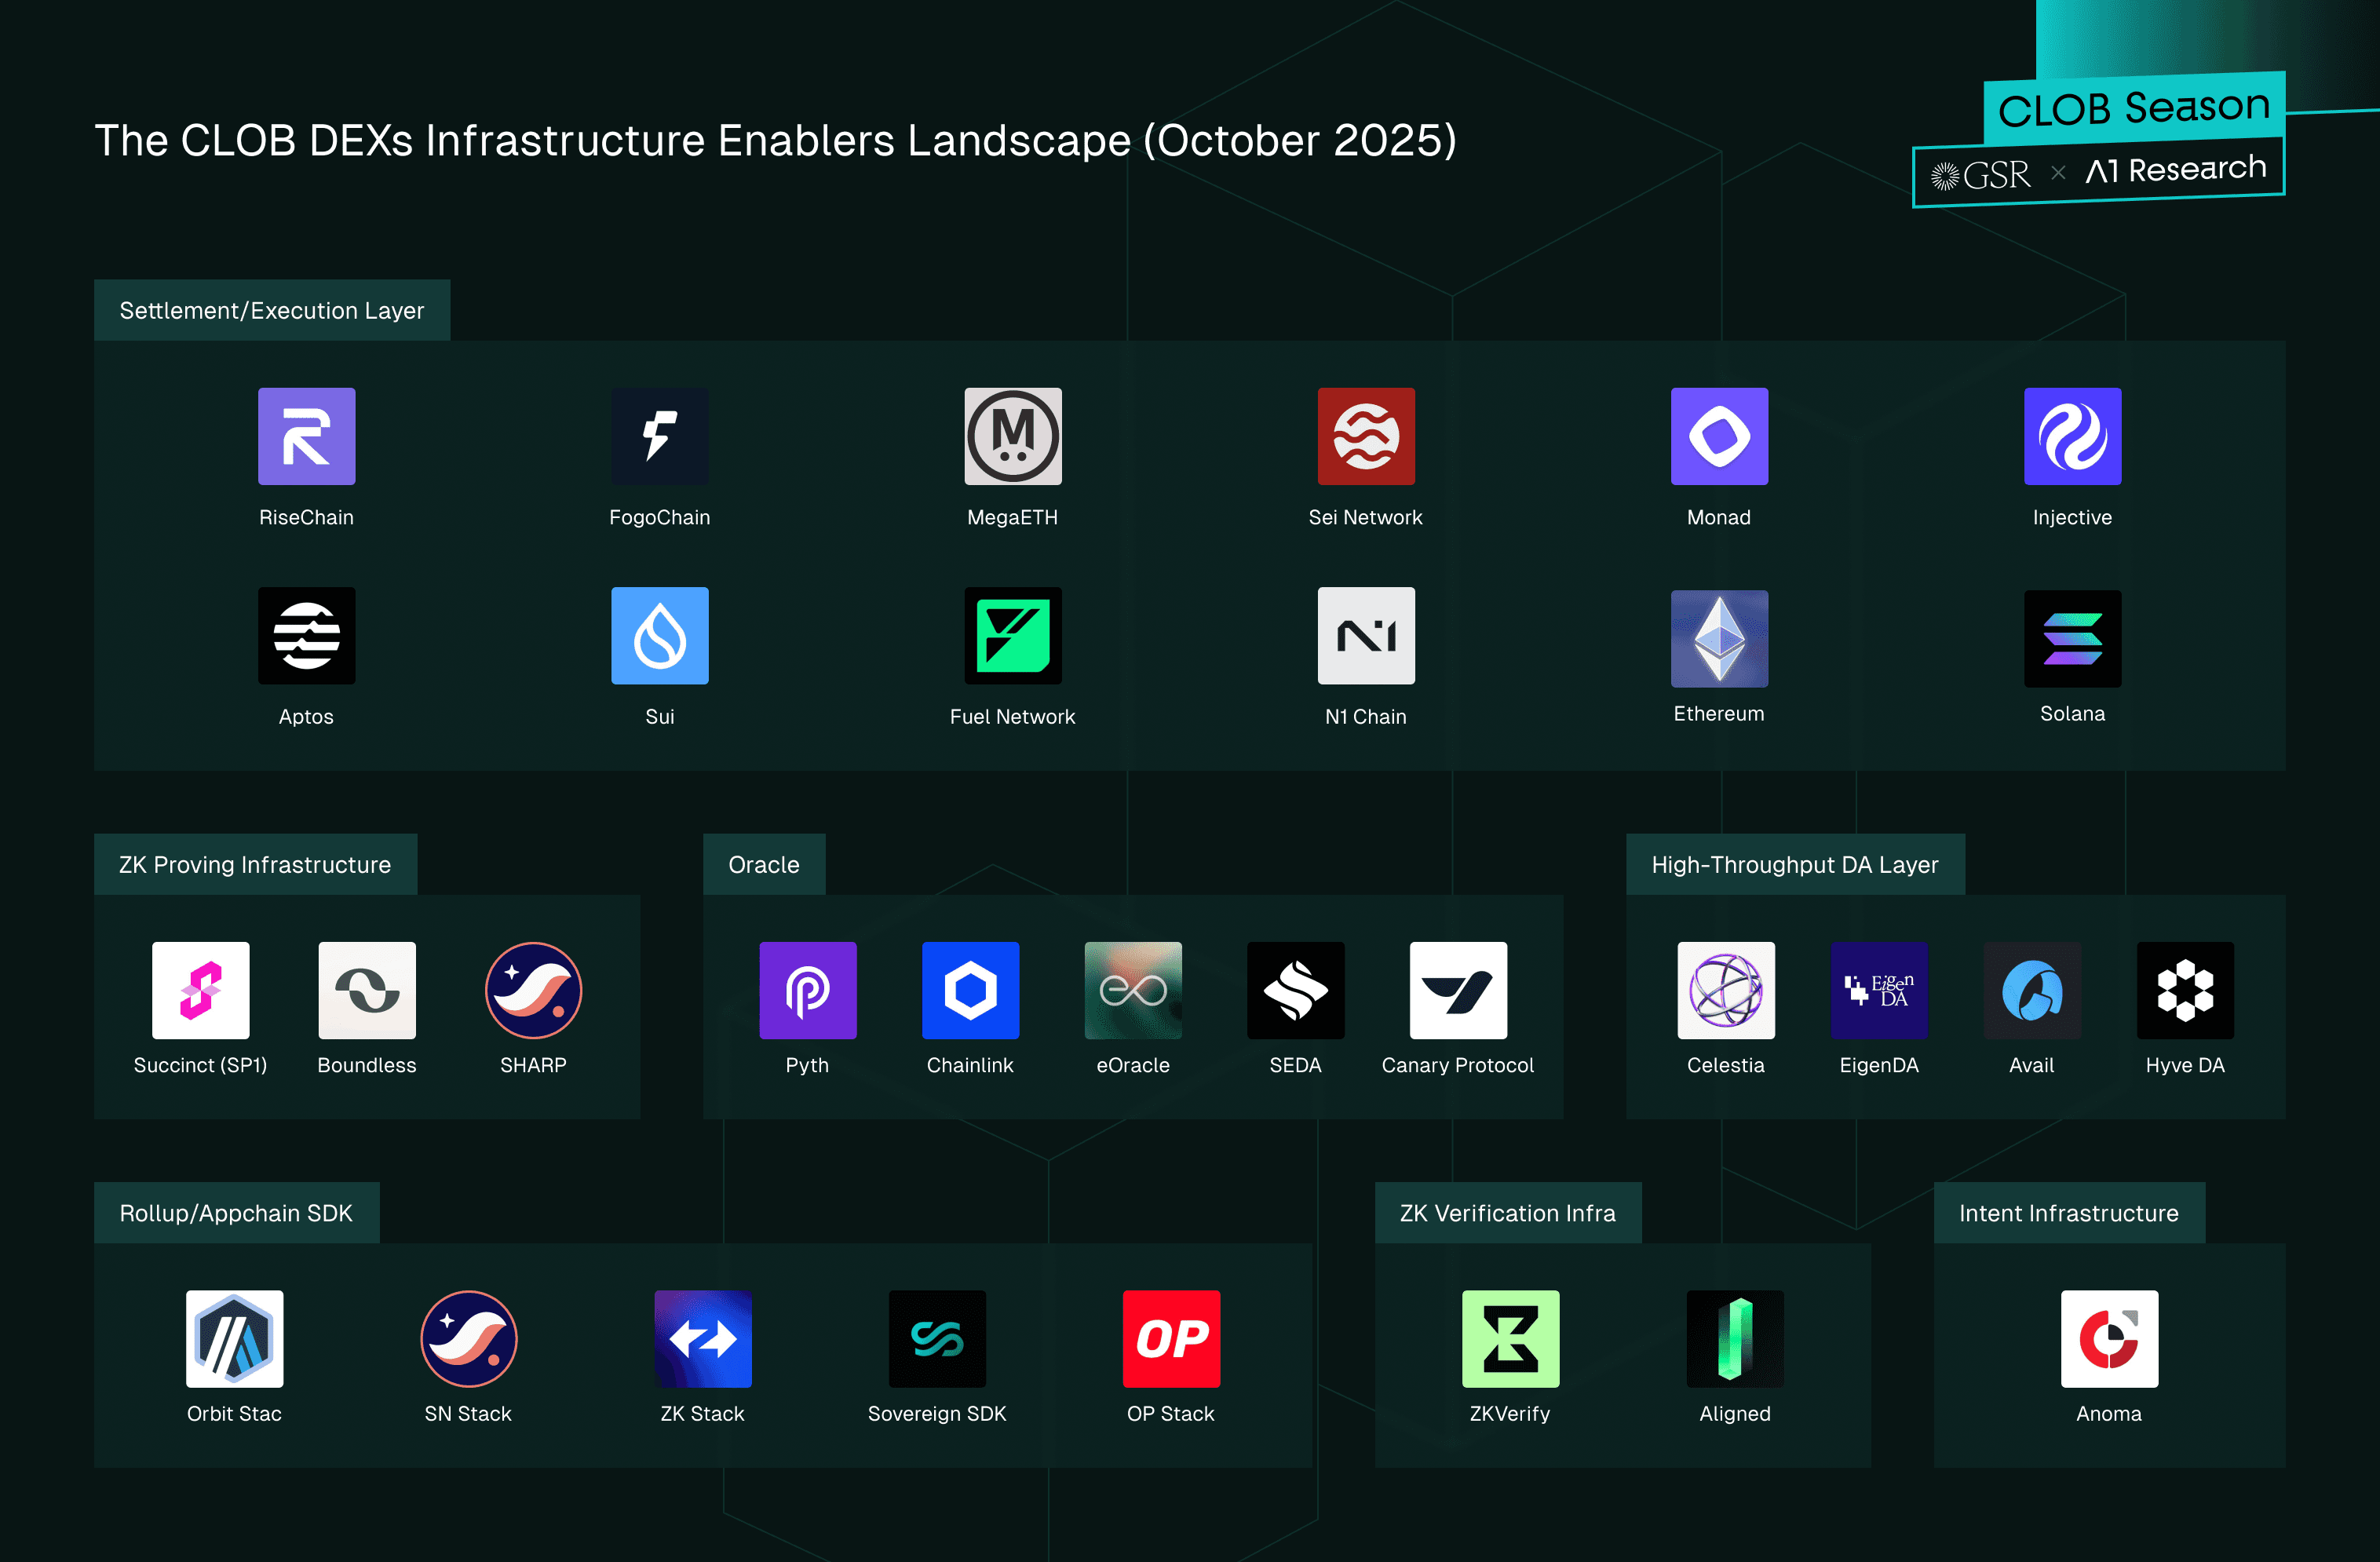
Task: Click the "Aligned" label
Action: 1735,1413
